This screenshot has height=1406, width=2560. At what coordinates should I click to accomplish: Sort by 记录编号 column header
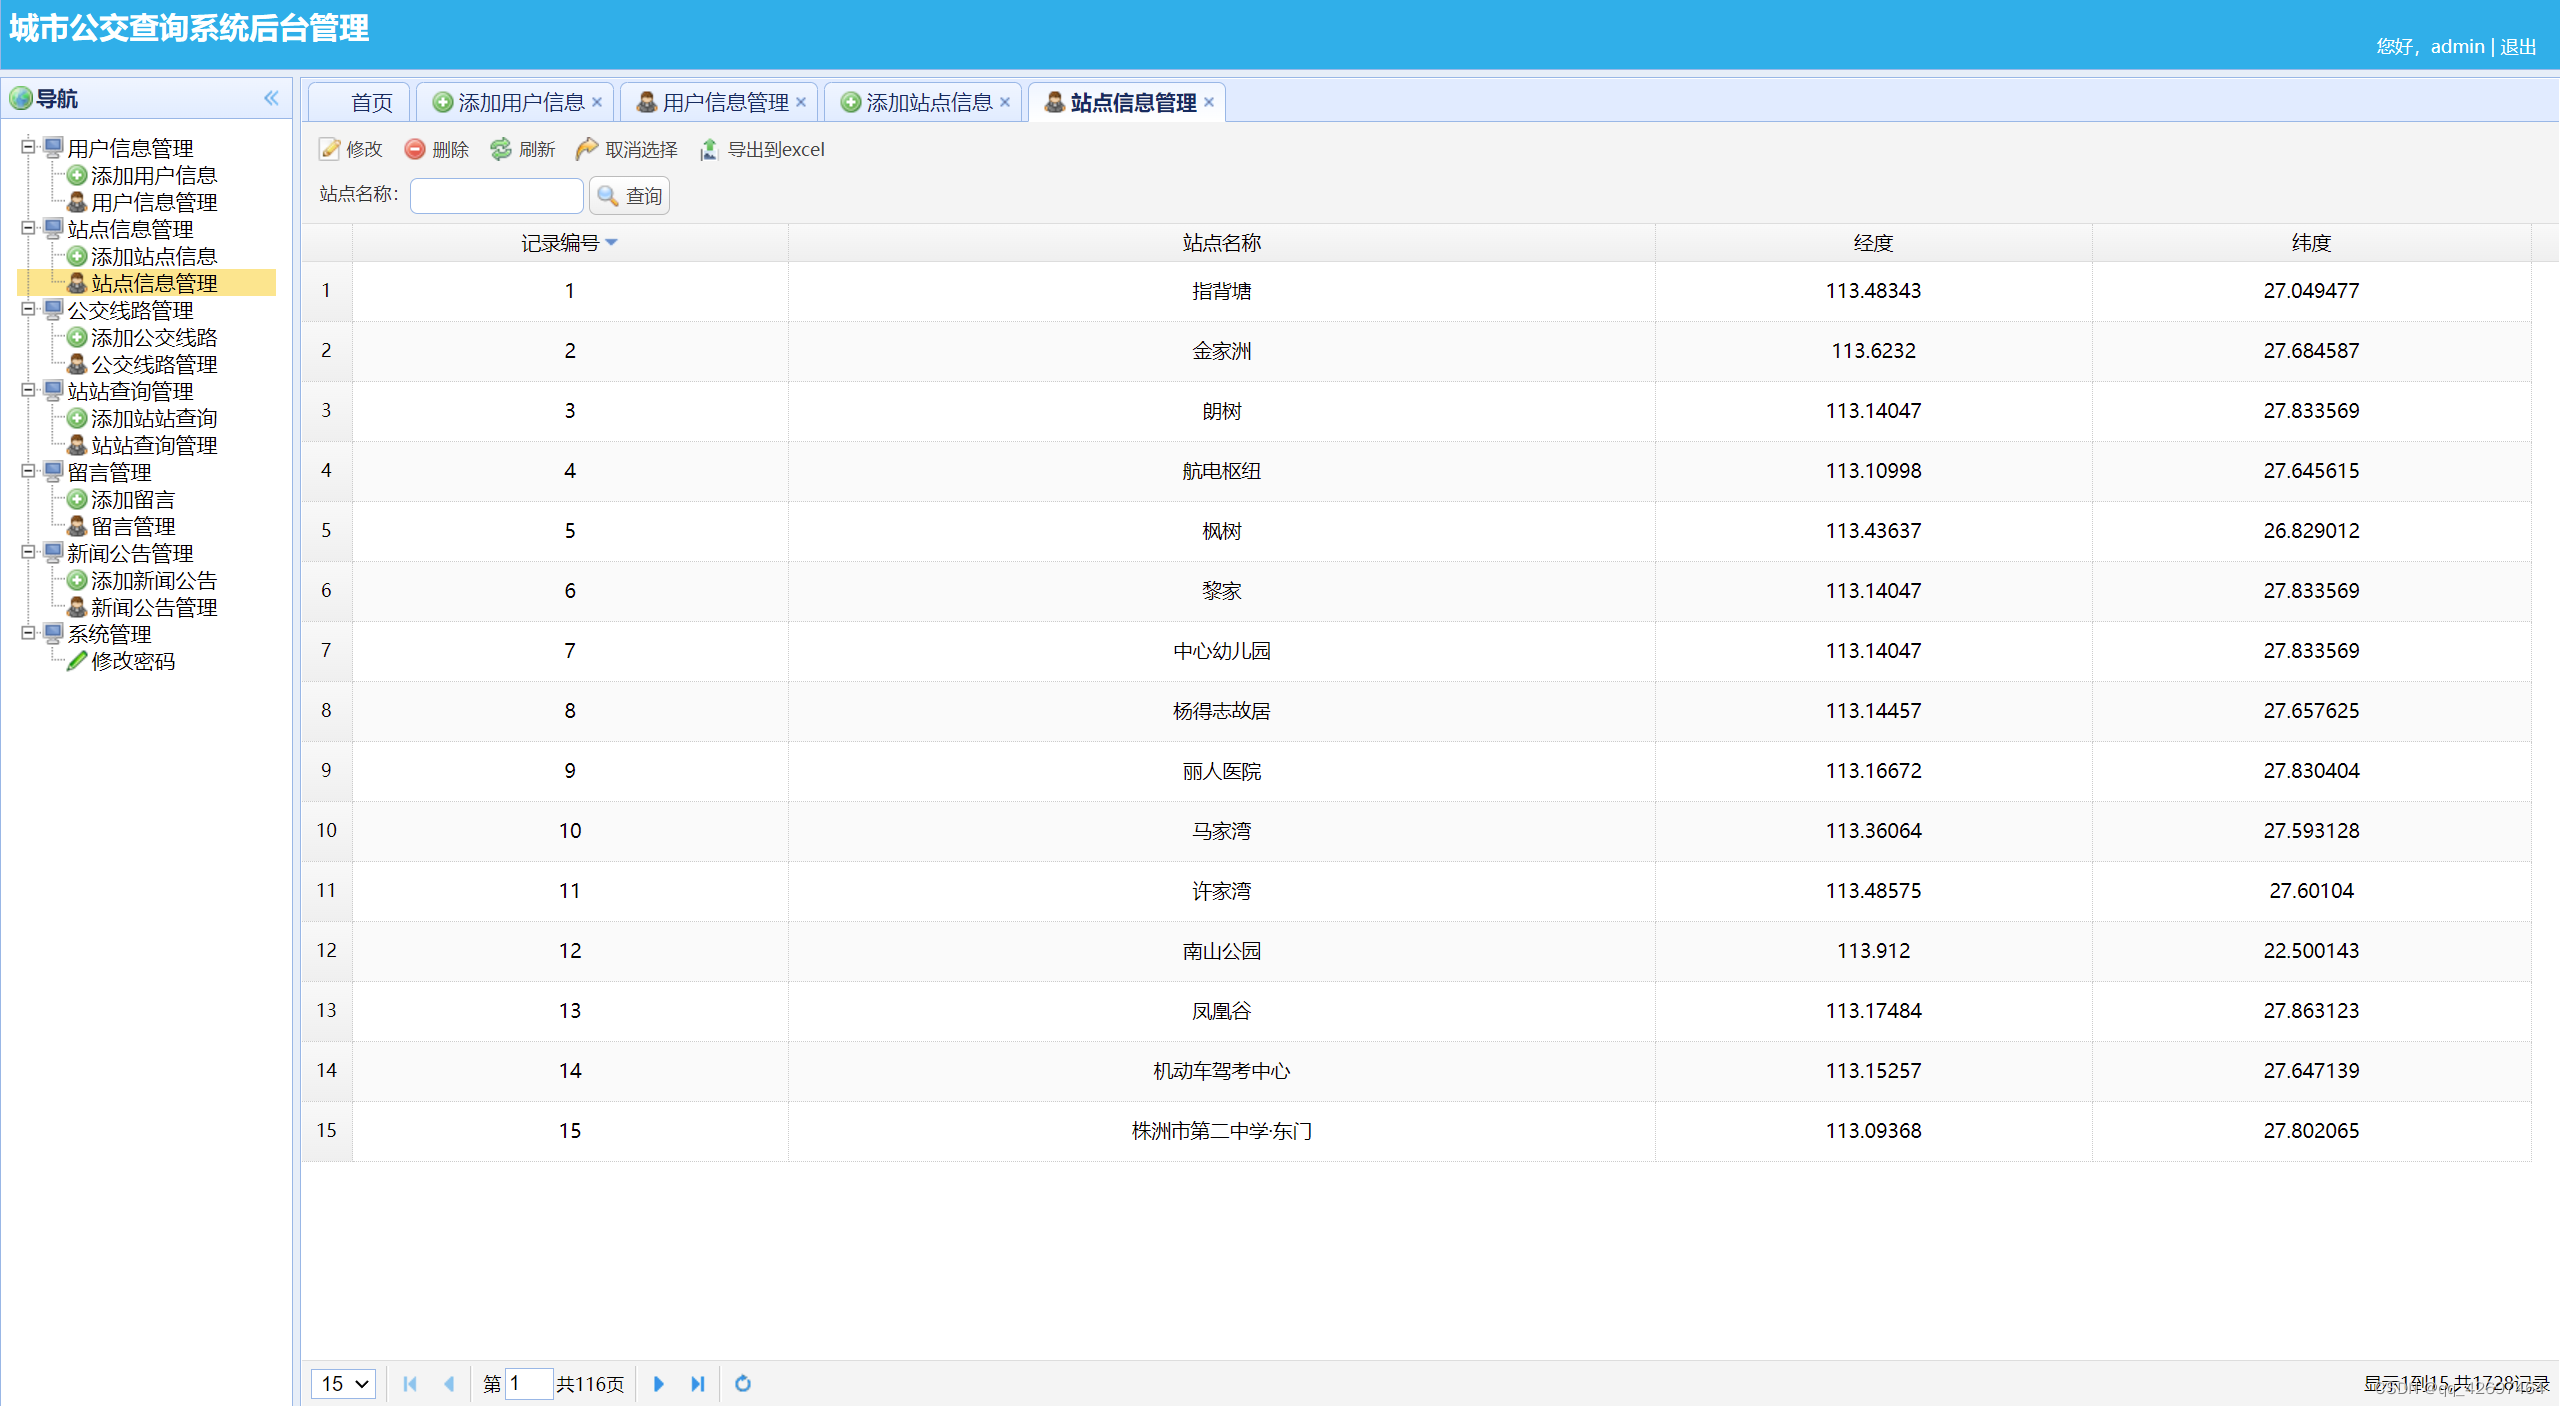[x=570, y=243]
